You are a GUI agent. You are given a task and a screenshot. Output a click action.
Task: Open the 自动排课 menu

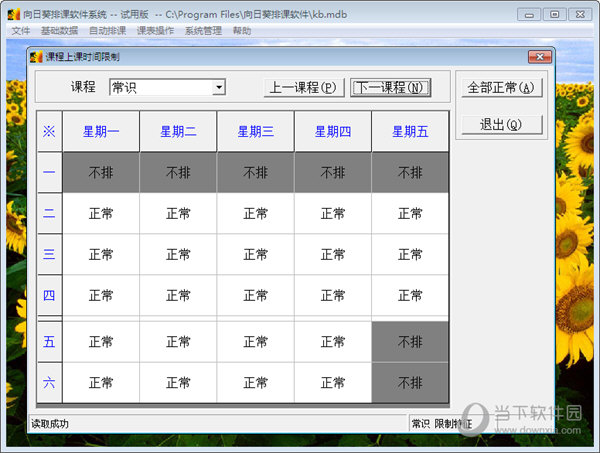point(107,31)
